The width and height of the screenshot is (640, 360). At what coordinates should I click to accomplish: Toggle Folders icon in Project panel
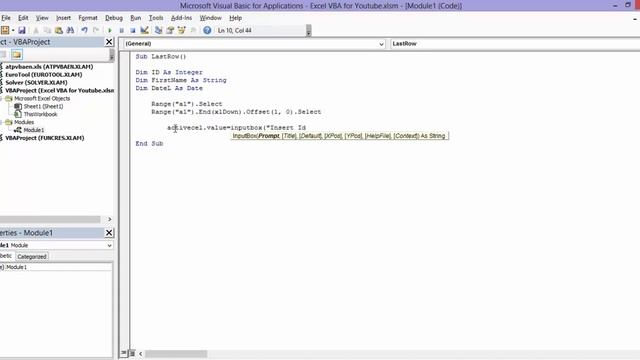pos(16,54)
